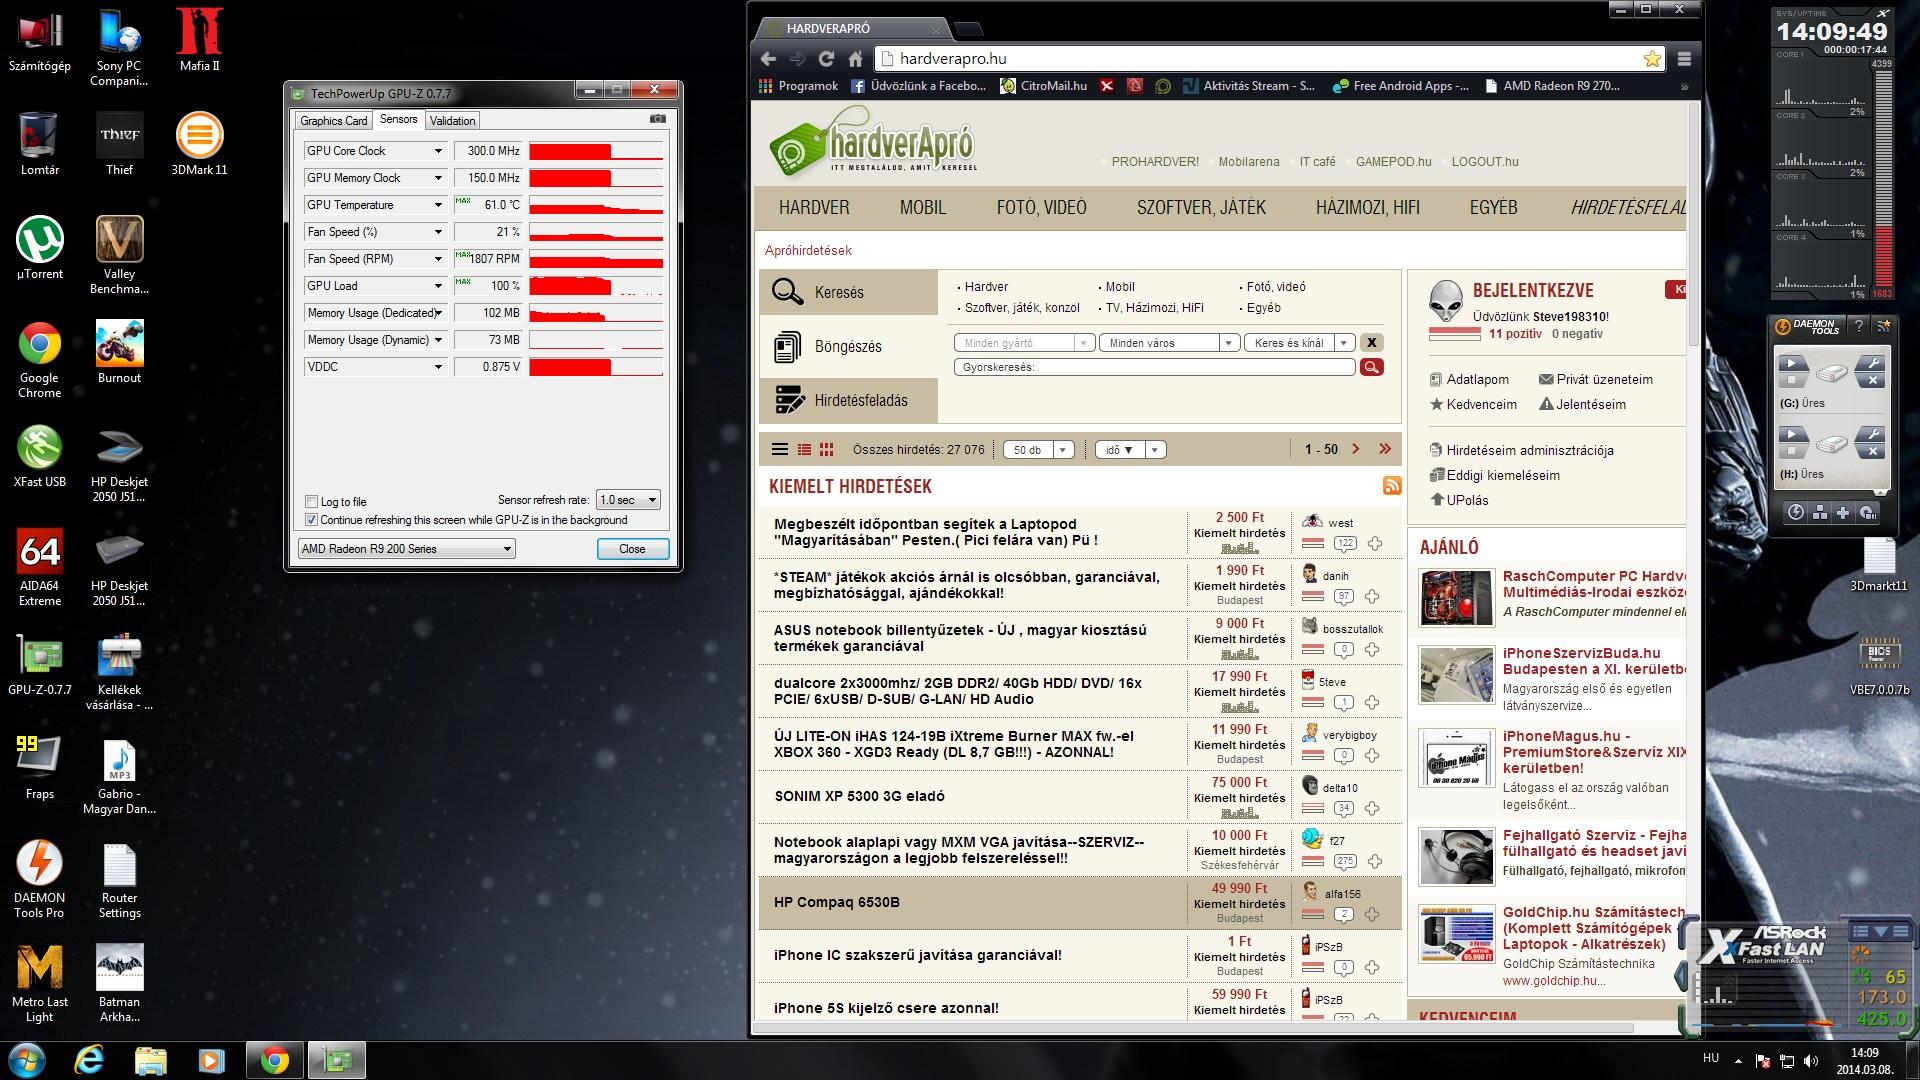Open the HP Compaq 6530B listing
This screenshot has height=1080, width=1920.
pos(836,902)
